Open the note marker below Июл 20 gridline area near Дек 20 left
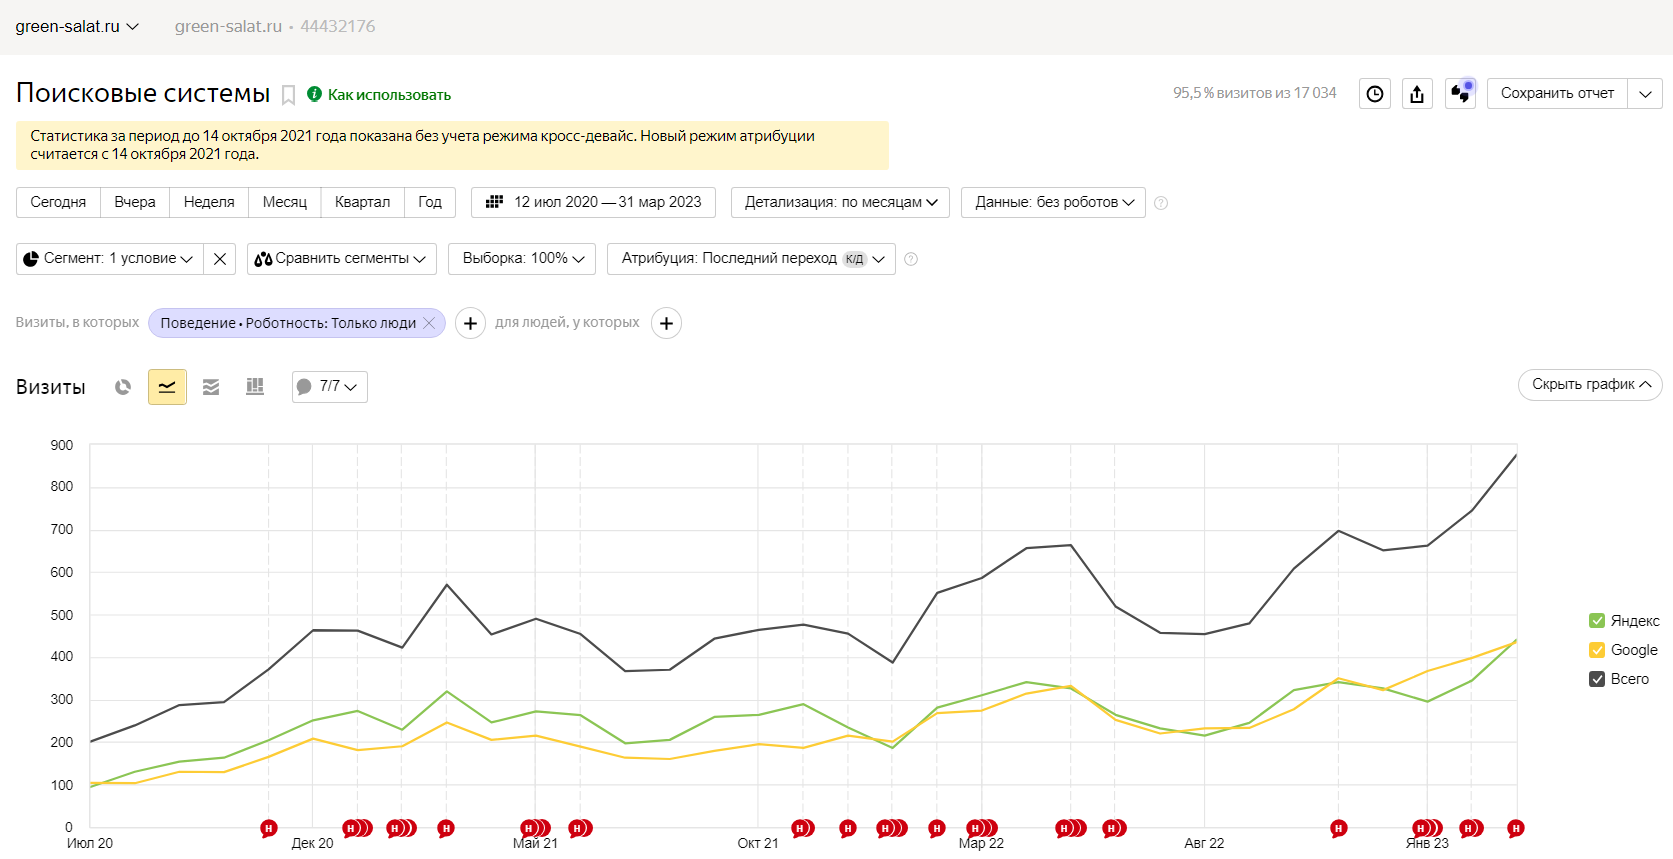 269,828
